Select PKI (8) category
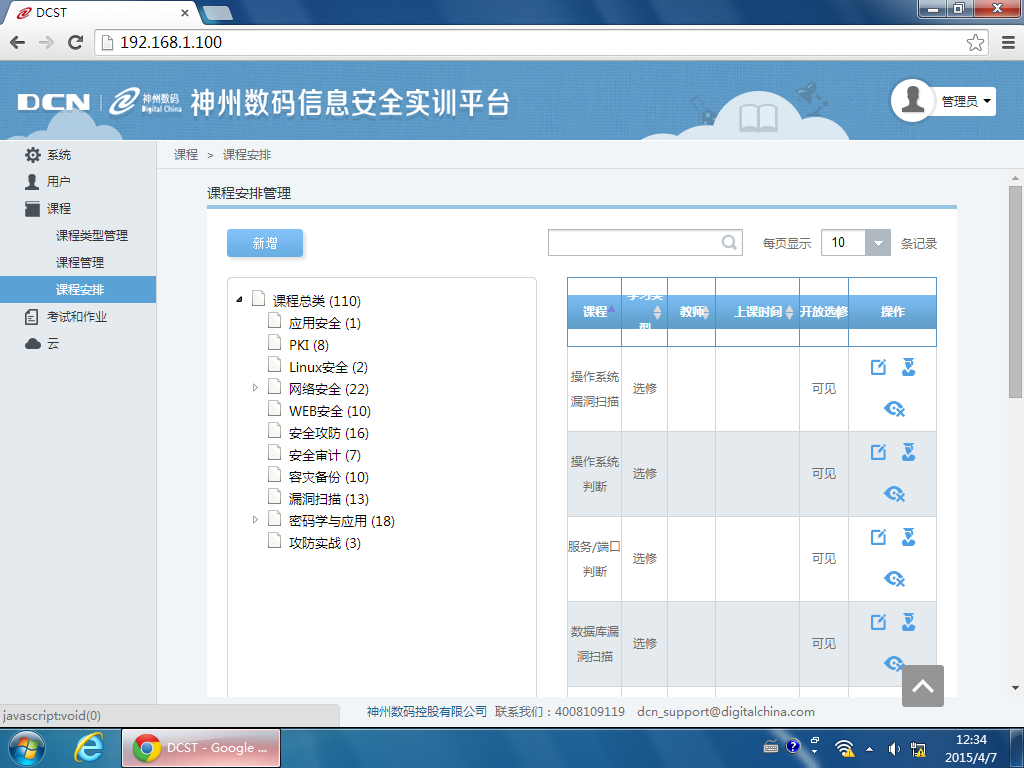This screenshot has height=768, width=1024. [x=308, y=345]
